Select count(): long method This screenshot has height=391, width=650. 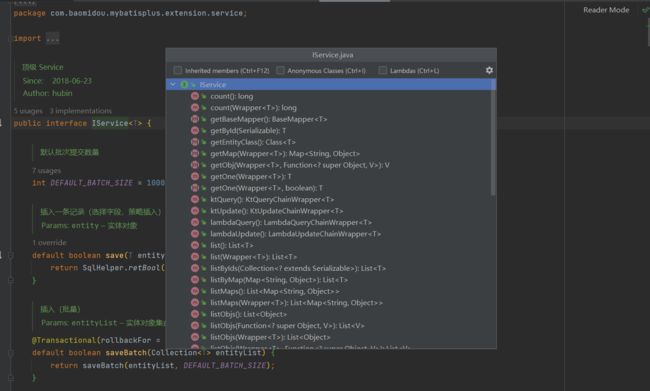click(x=232, y=96)
